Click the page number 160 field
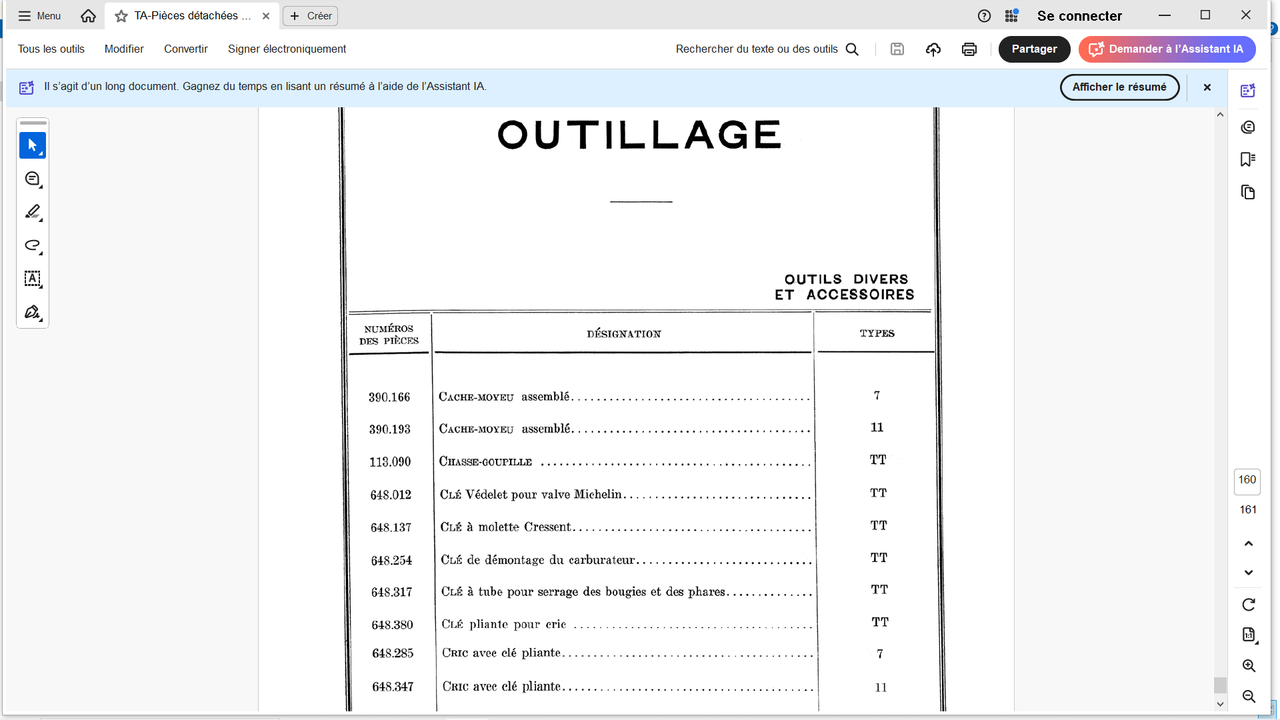This screenshot has height=720, width=1280. [1247, 480]
